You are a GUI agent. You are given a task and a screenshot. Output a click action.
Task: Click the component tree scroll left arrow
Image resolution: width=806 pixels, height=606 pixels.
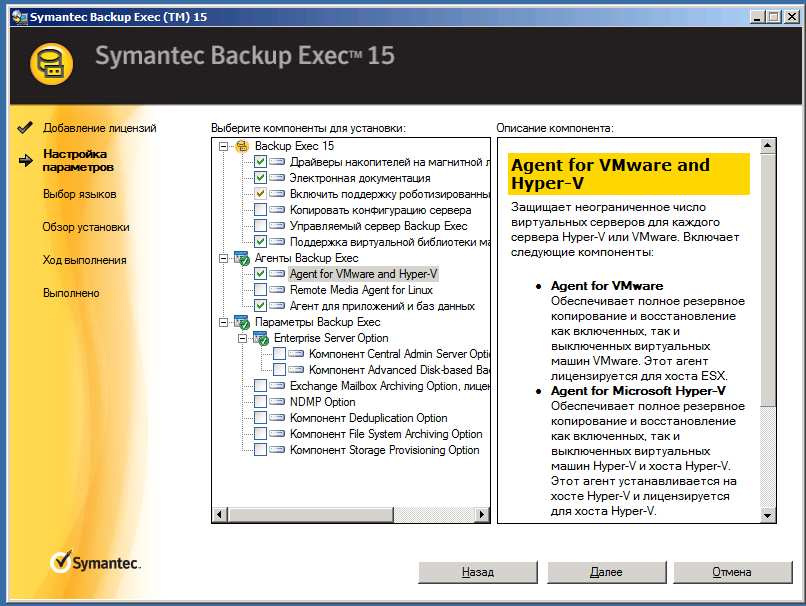point(220,514)
